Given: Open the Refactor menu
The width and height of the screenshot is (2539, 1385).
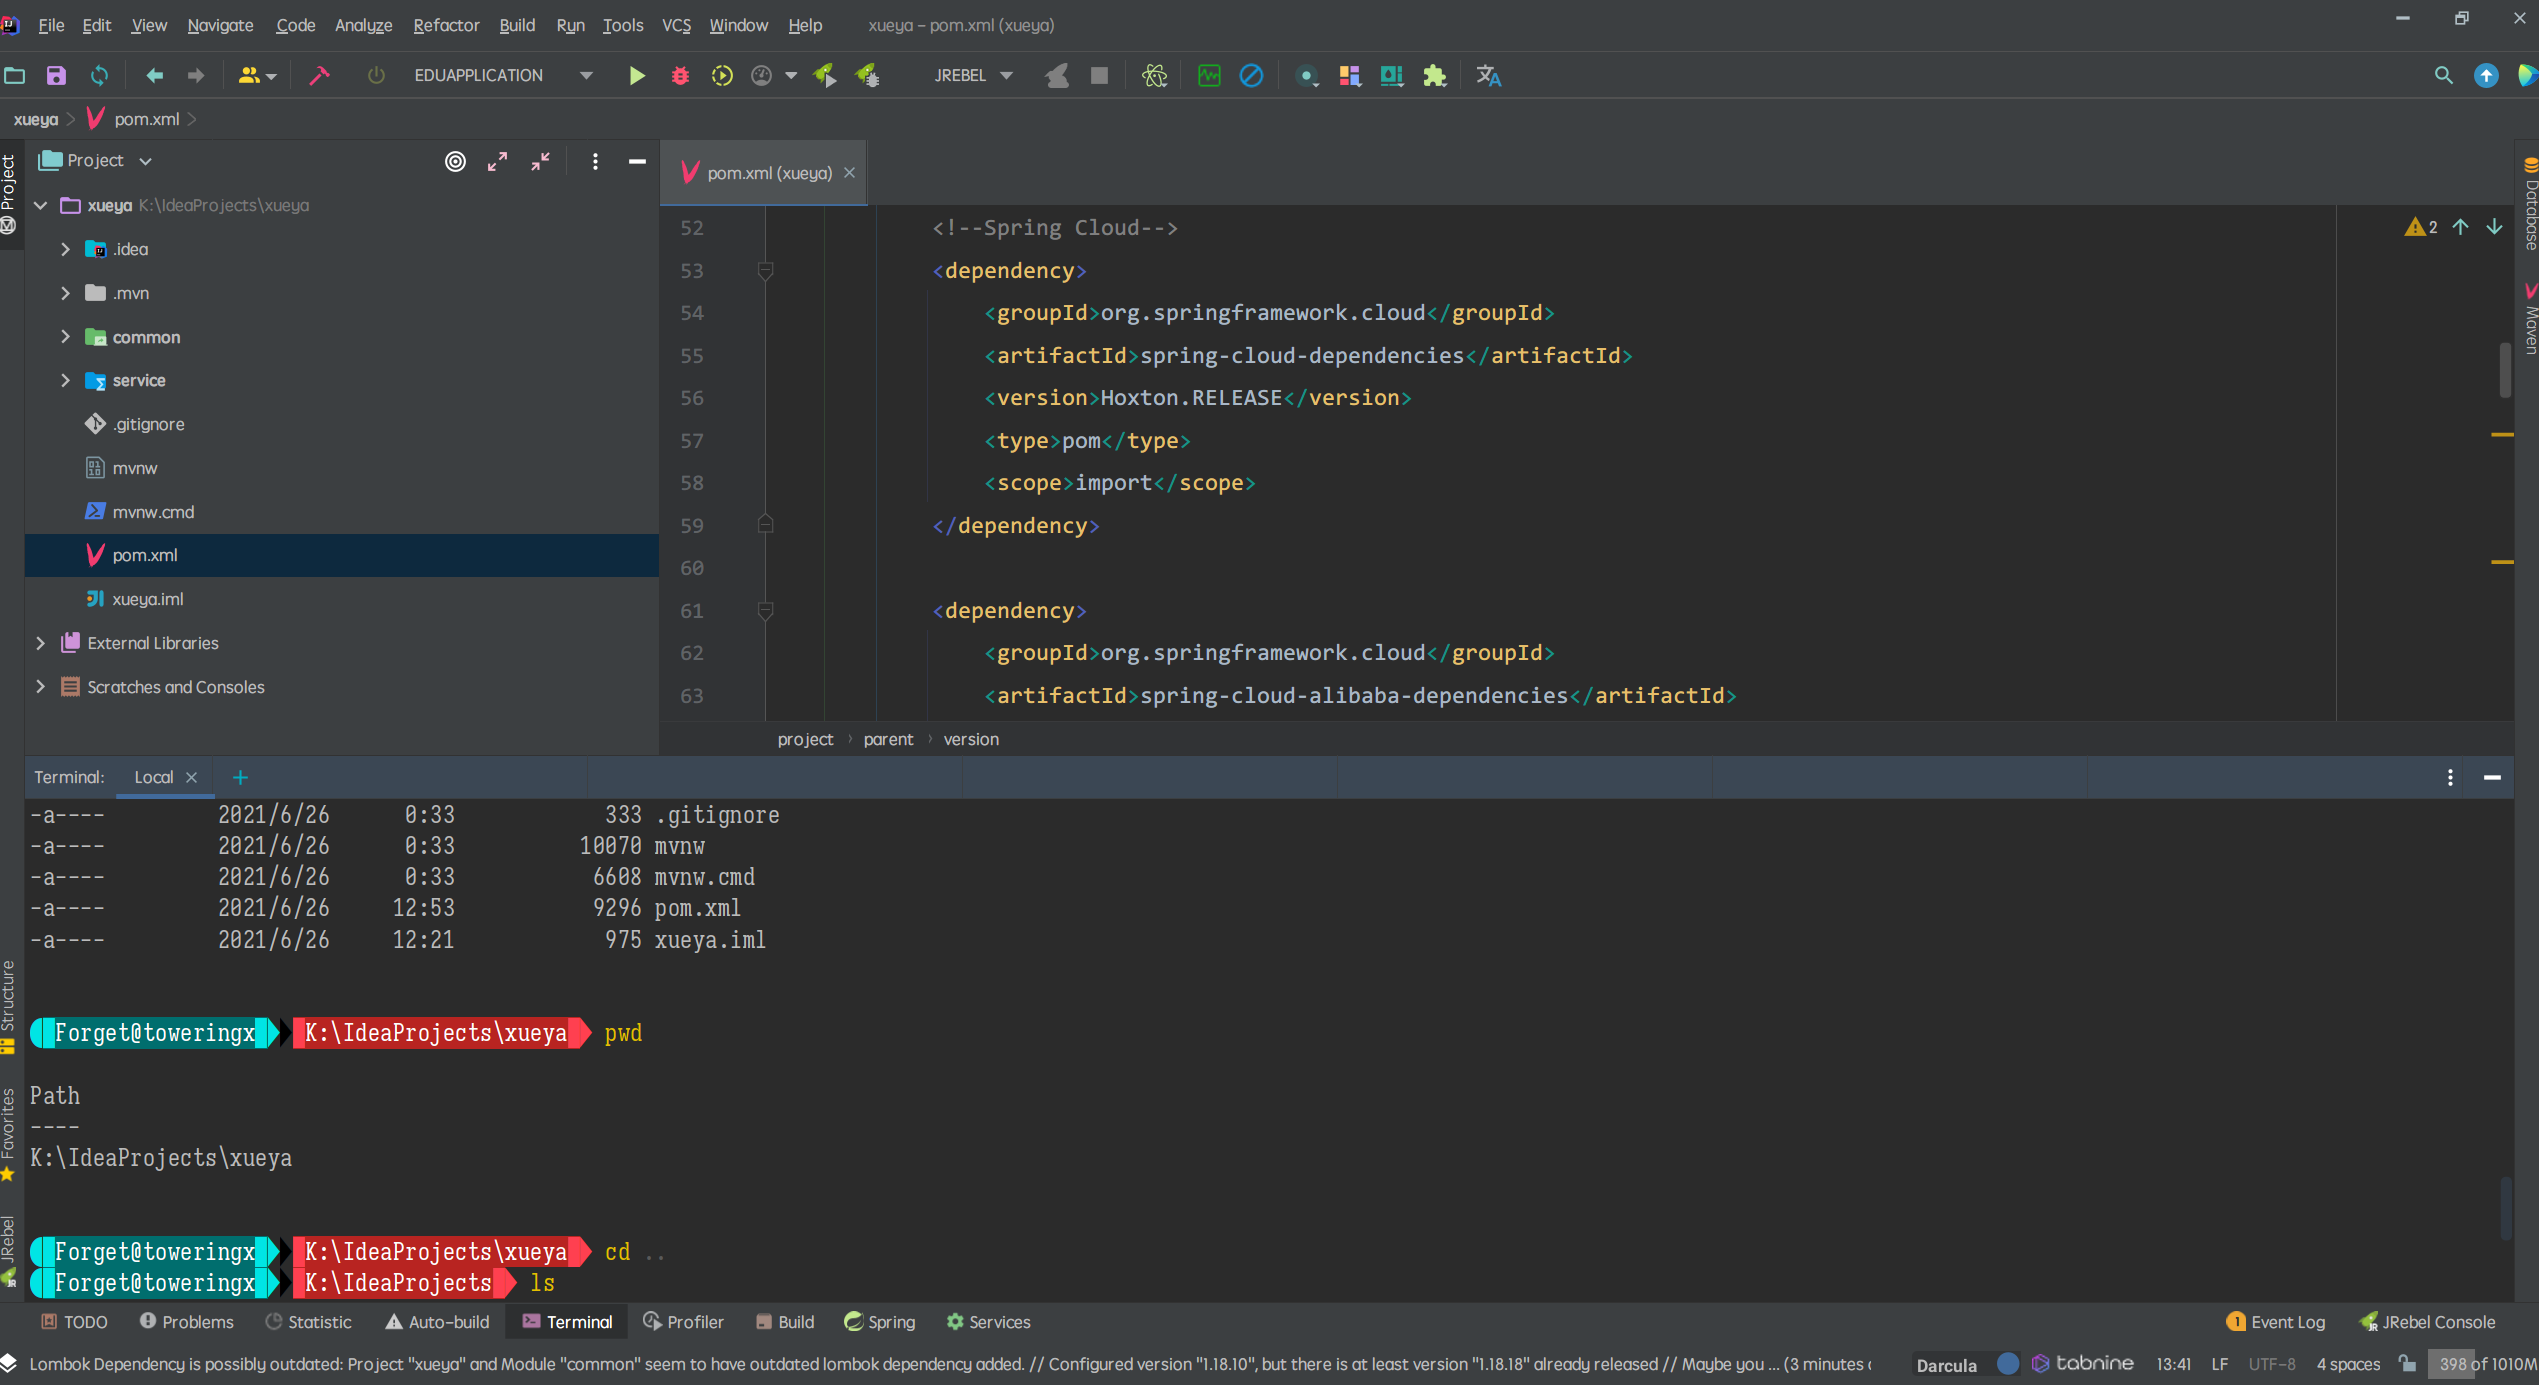Looking at the screenshot, I should tap(446, 25).
